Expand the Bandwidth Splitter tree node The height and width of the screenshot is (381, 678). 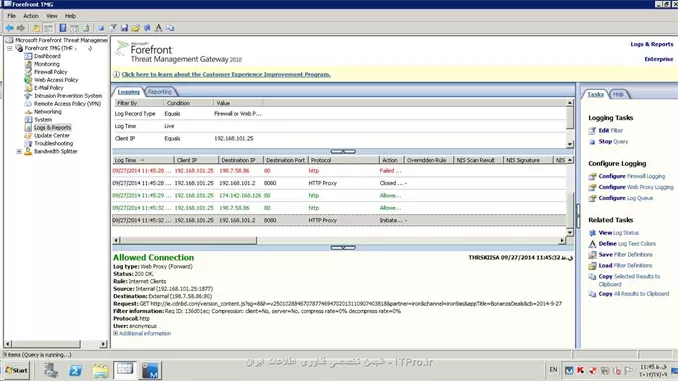coord(19,151)
